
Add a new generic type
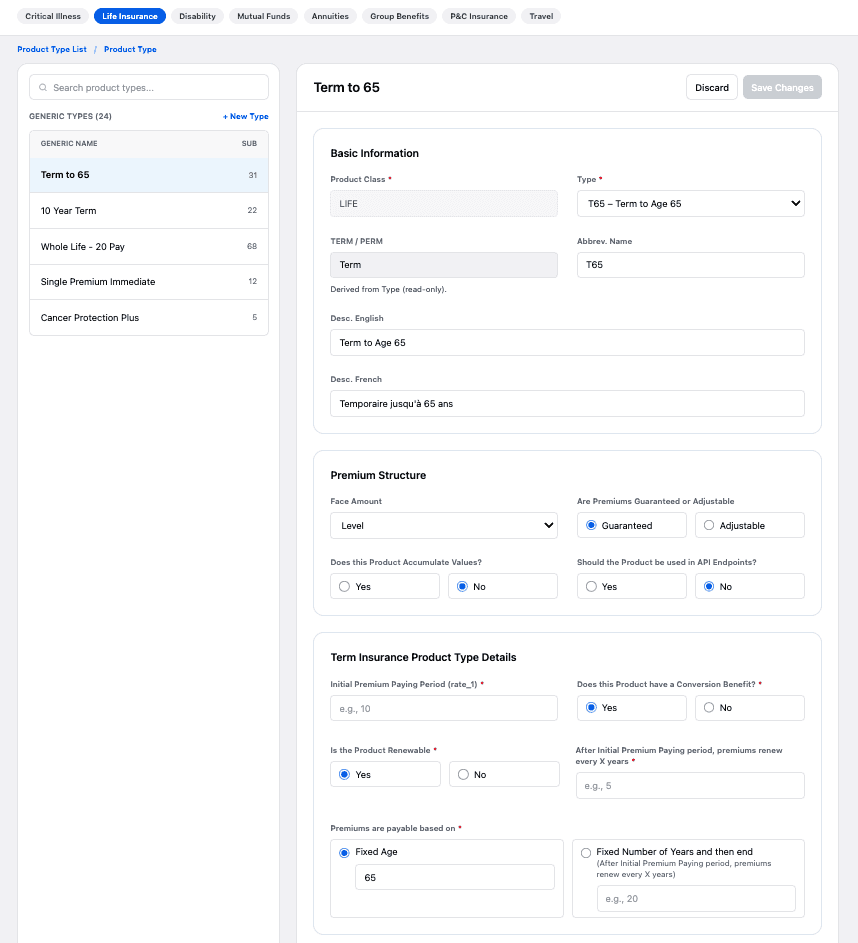245,117
